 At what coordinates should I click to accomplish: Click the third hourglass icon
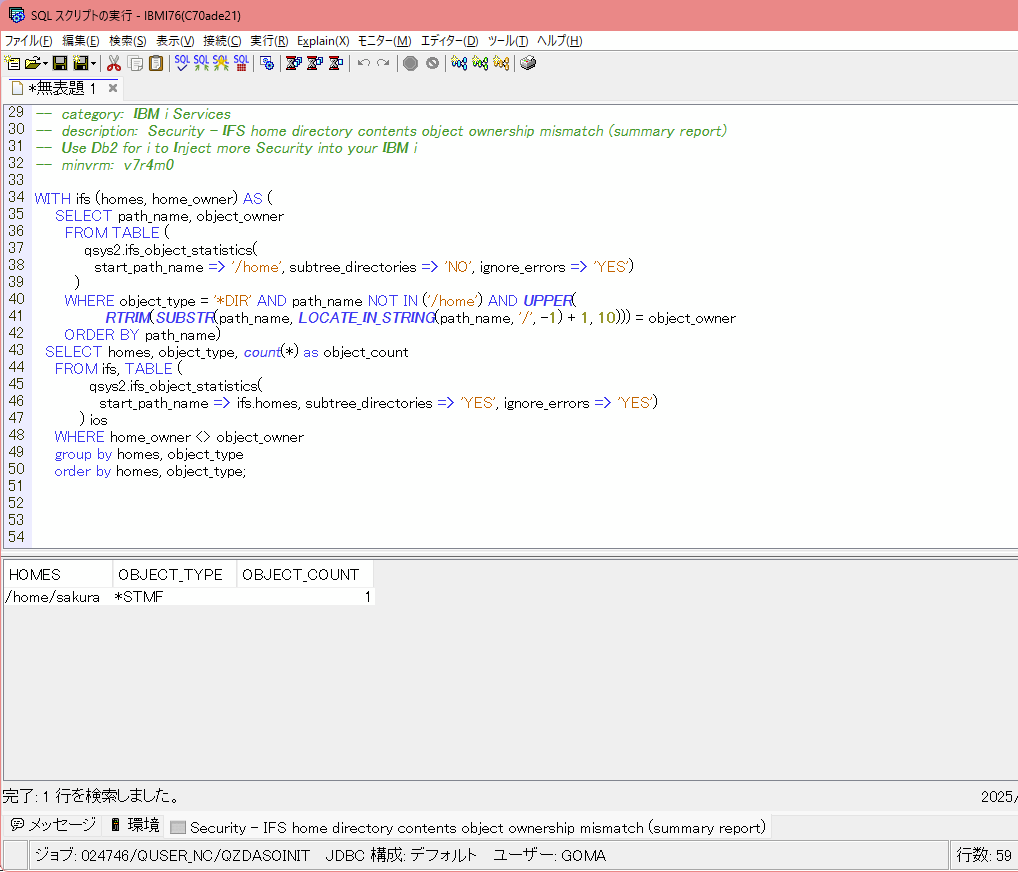(x=336, y=63)
